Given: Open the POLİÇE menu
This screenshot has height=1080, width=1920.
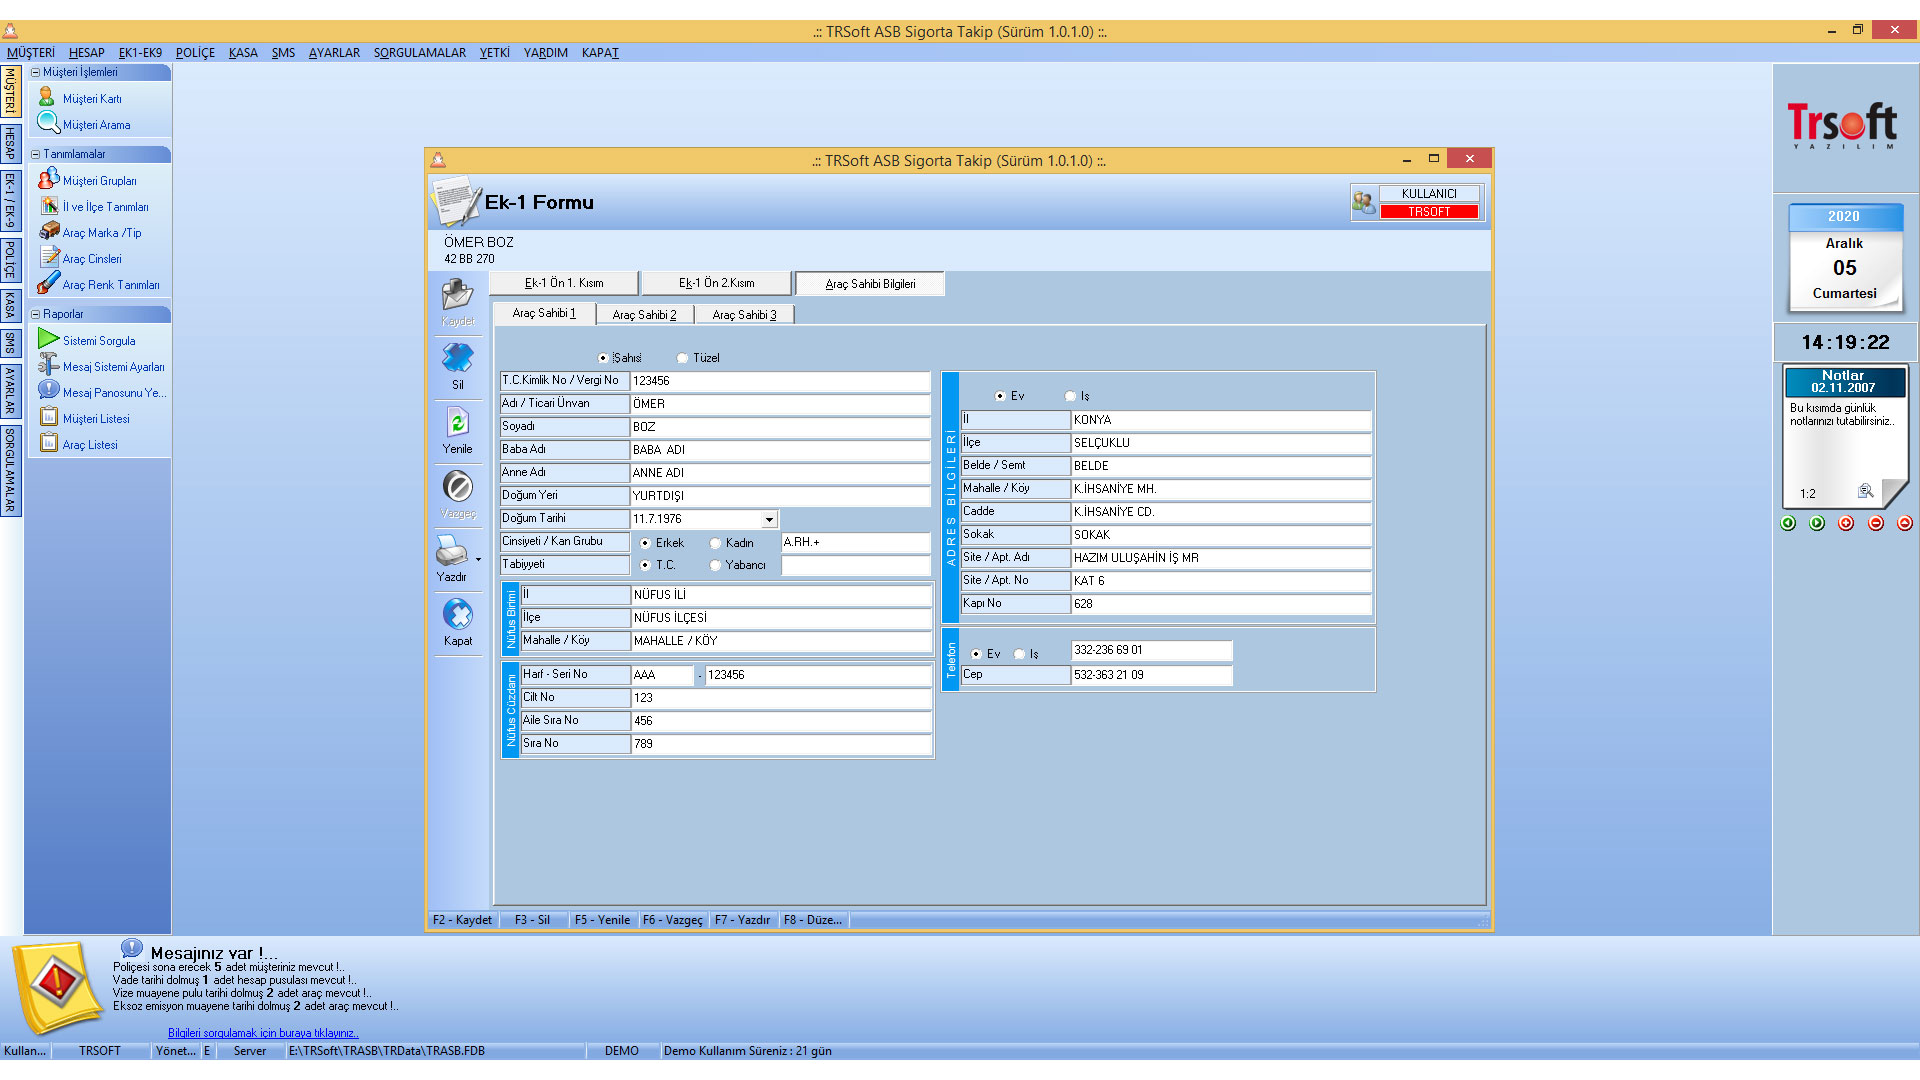Looking at the screenshot, I should tap(195, 53).
